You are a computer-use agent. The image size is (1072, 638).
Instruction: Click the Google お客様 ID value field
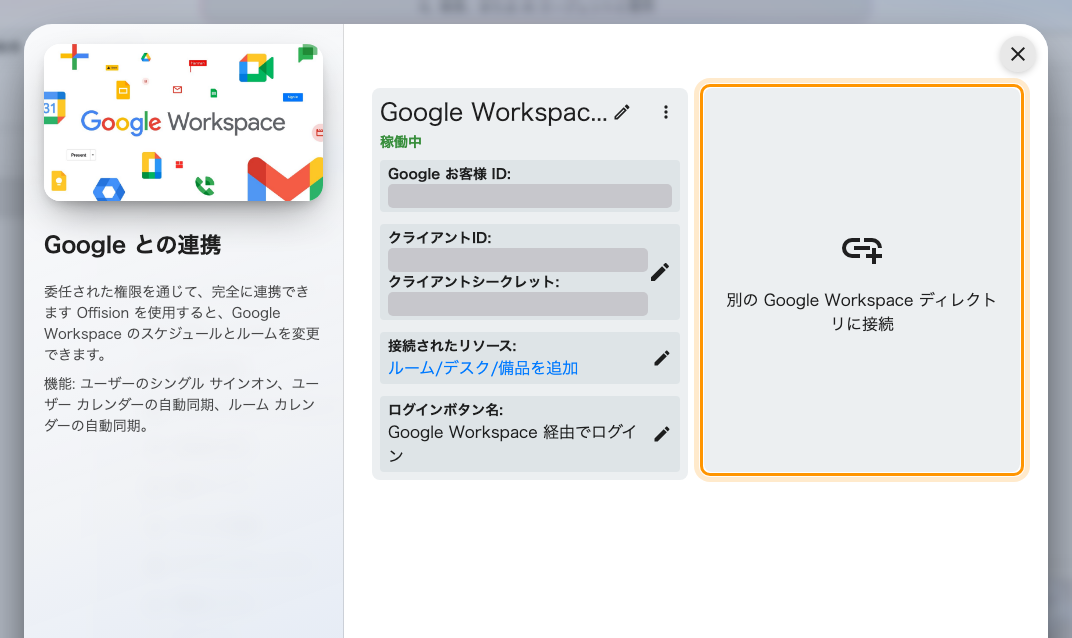click(x=530, y=196)
